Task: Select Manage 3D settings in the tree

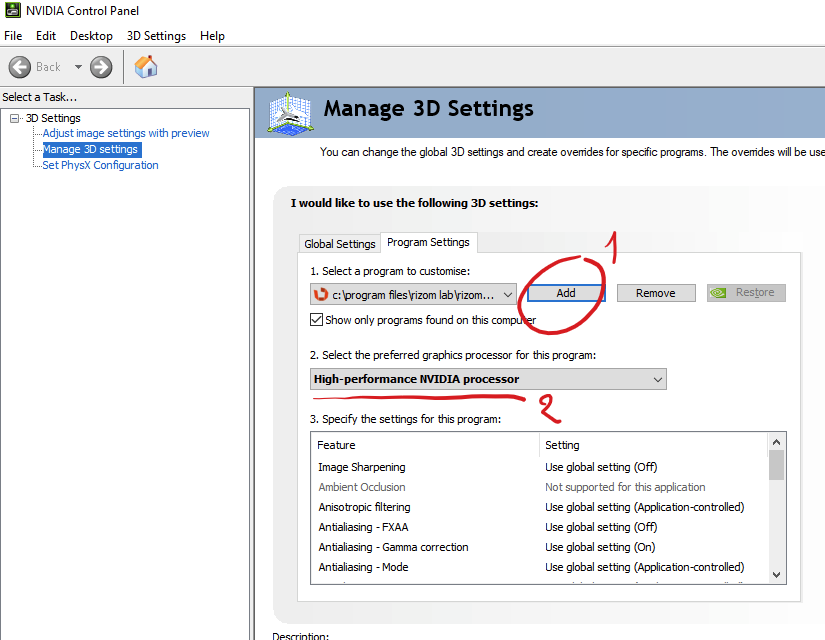Action: click(90, 149)
